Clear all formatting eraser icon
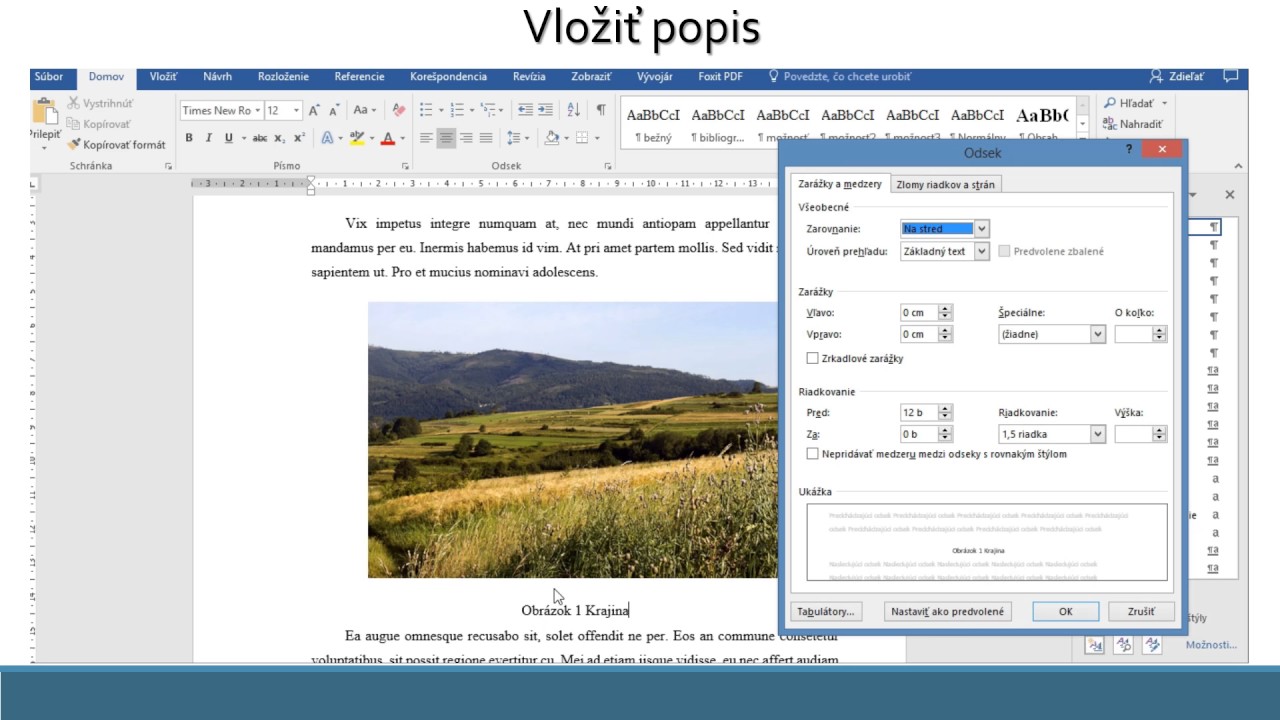The image size is (1280, 720). (399, 110)
